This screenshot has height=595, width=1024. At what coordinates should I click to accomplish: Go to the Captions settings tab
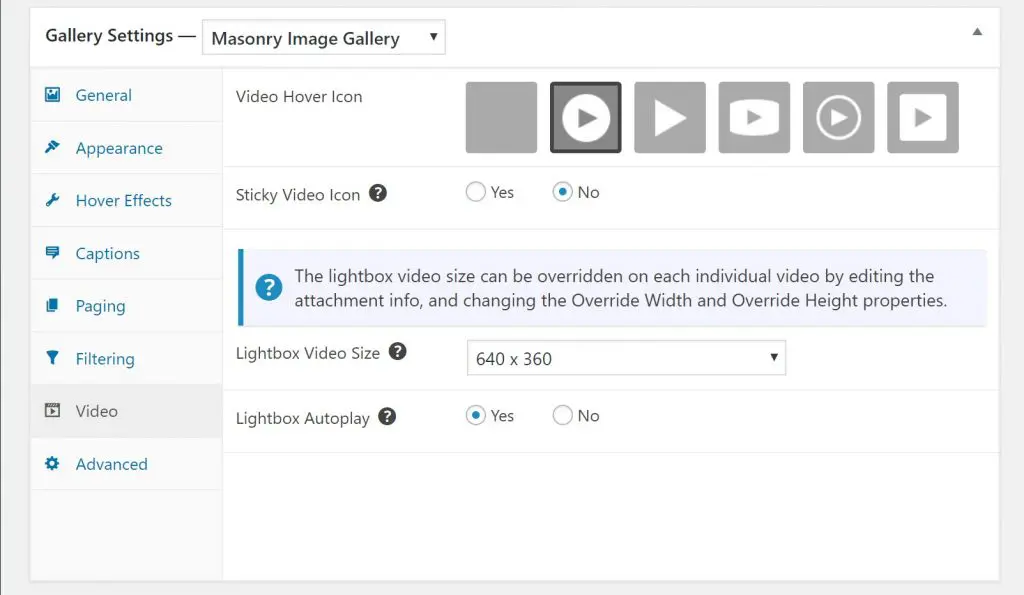point(107,253)
